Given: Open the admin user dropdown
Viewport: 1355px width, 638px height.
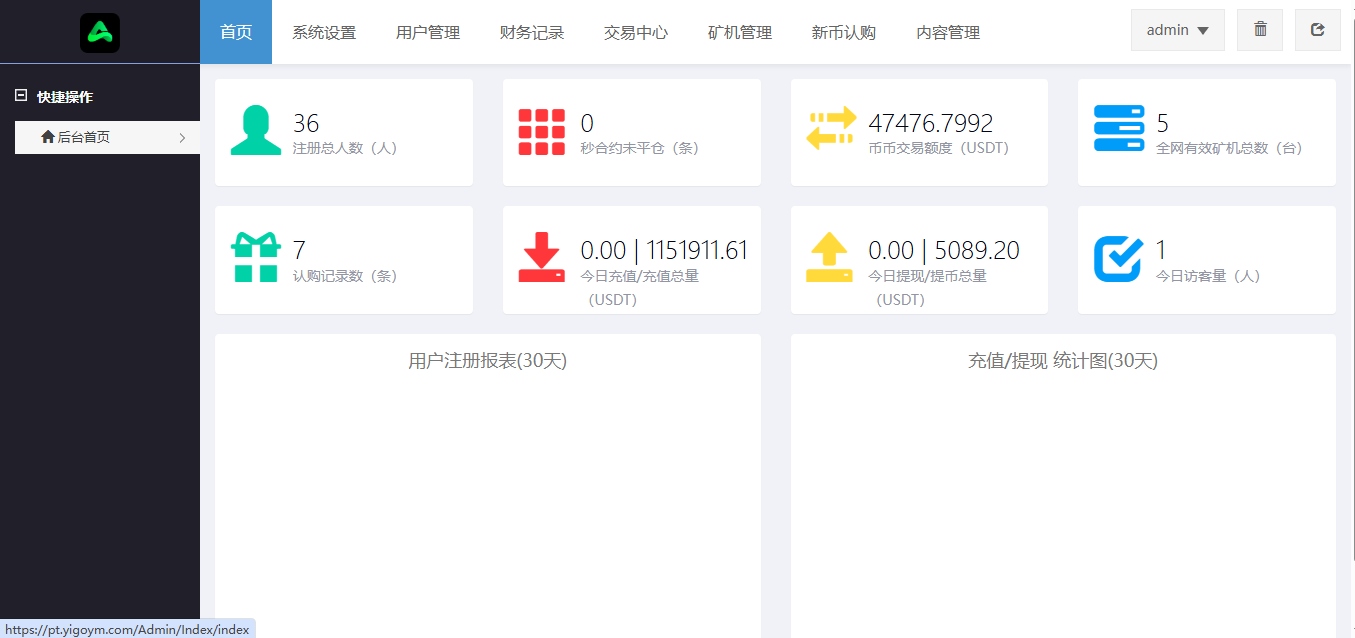Looking at the screenshot, I should click(1177, 30).
